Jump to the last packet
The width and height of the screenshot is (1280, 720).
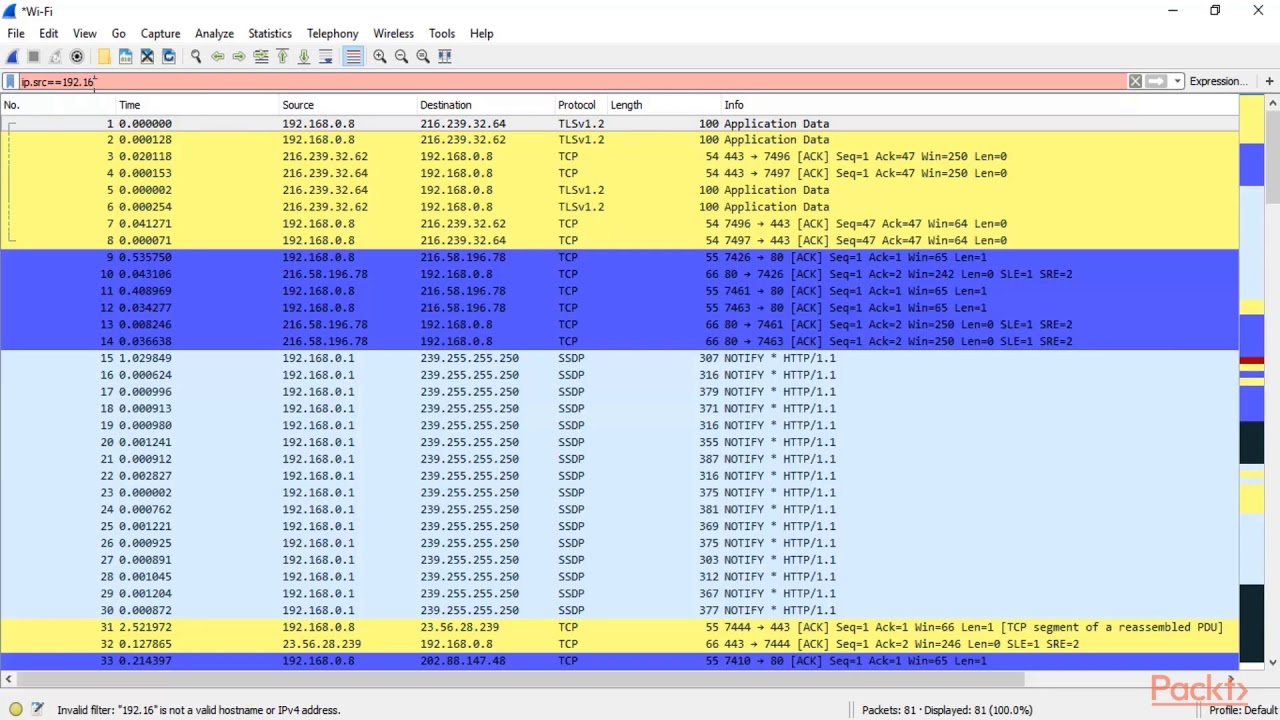click(x=304, y=57)
